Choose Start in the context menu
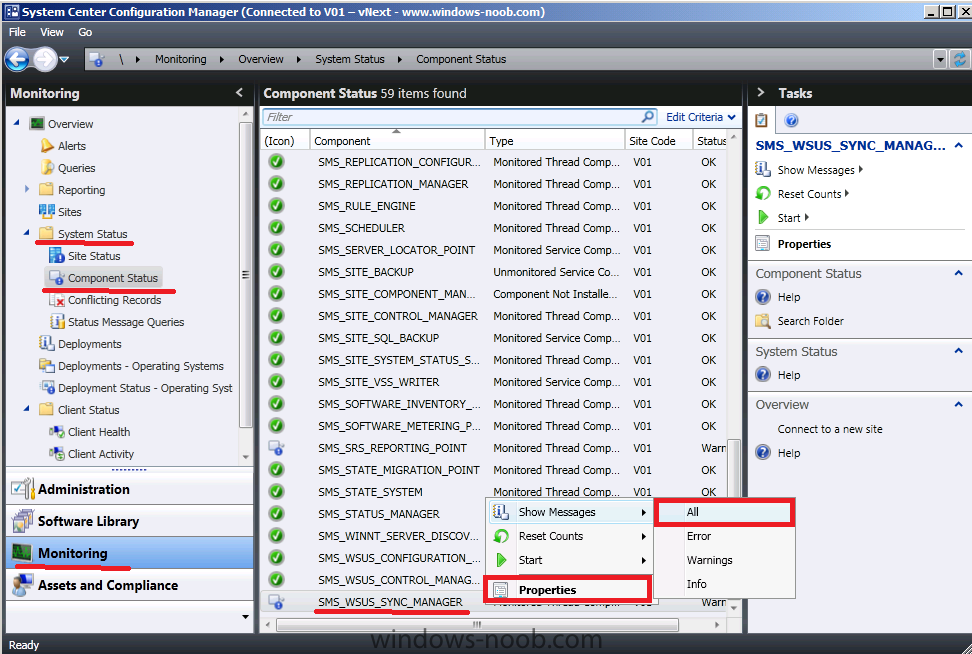The height and width of the screenshot is (654, 972). tap(569, 560)
